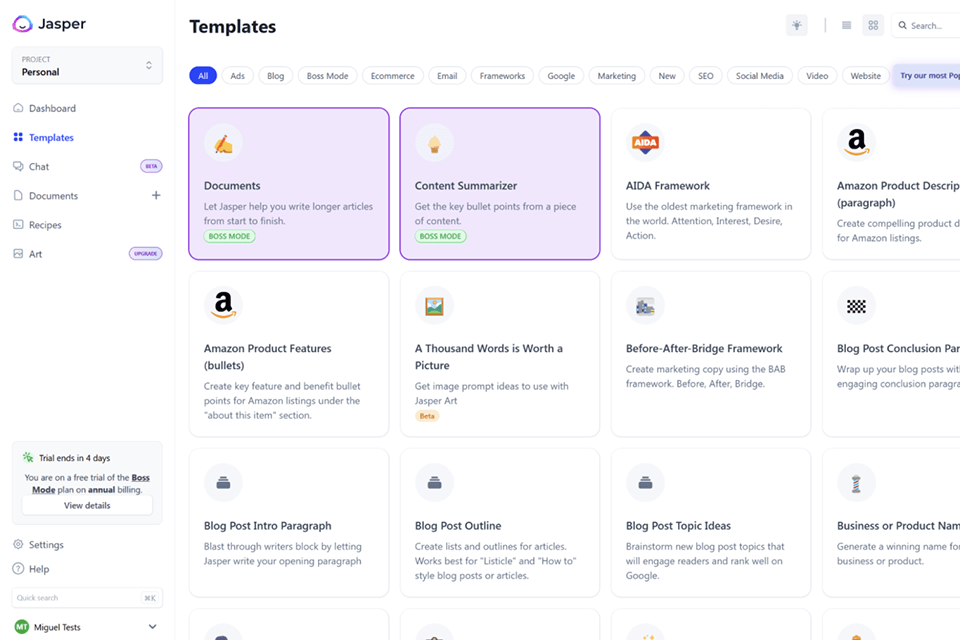Filter templates by Blog
Viewport: 960px width, 640px height.
coord(276,76)
